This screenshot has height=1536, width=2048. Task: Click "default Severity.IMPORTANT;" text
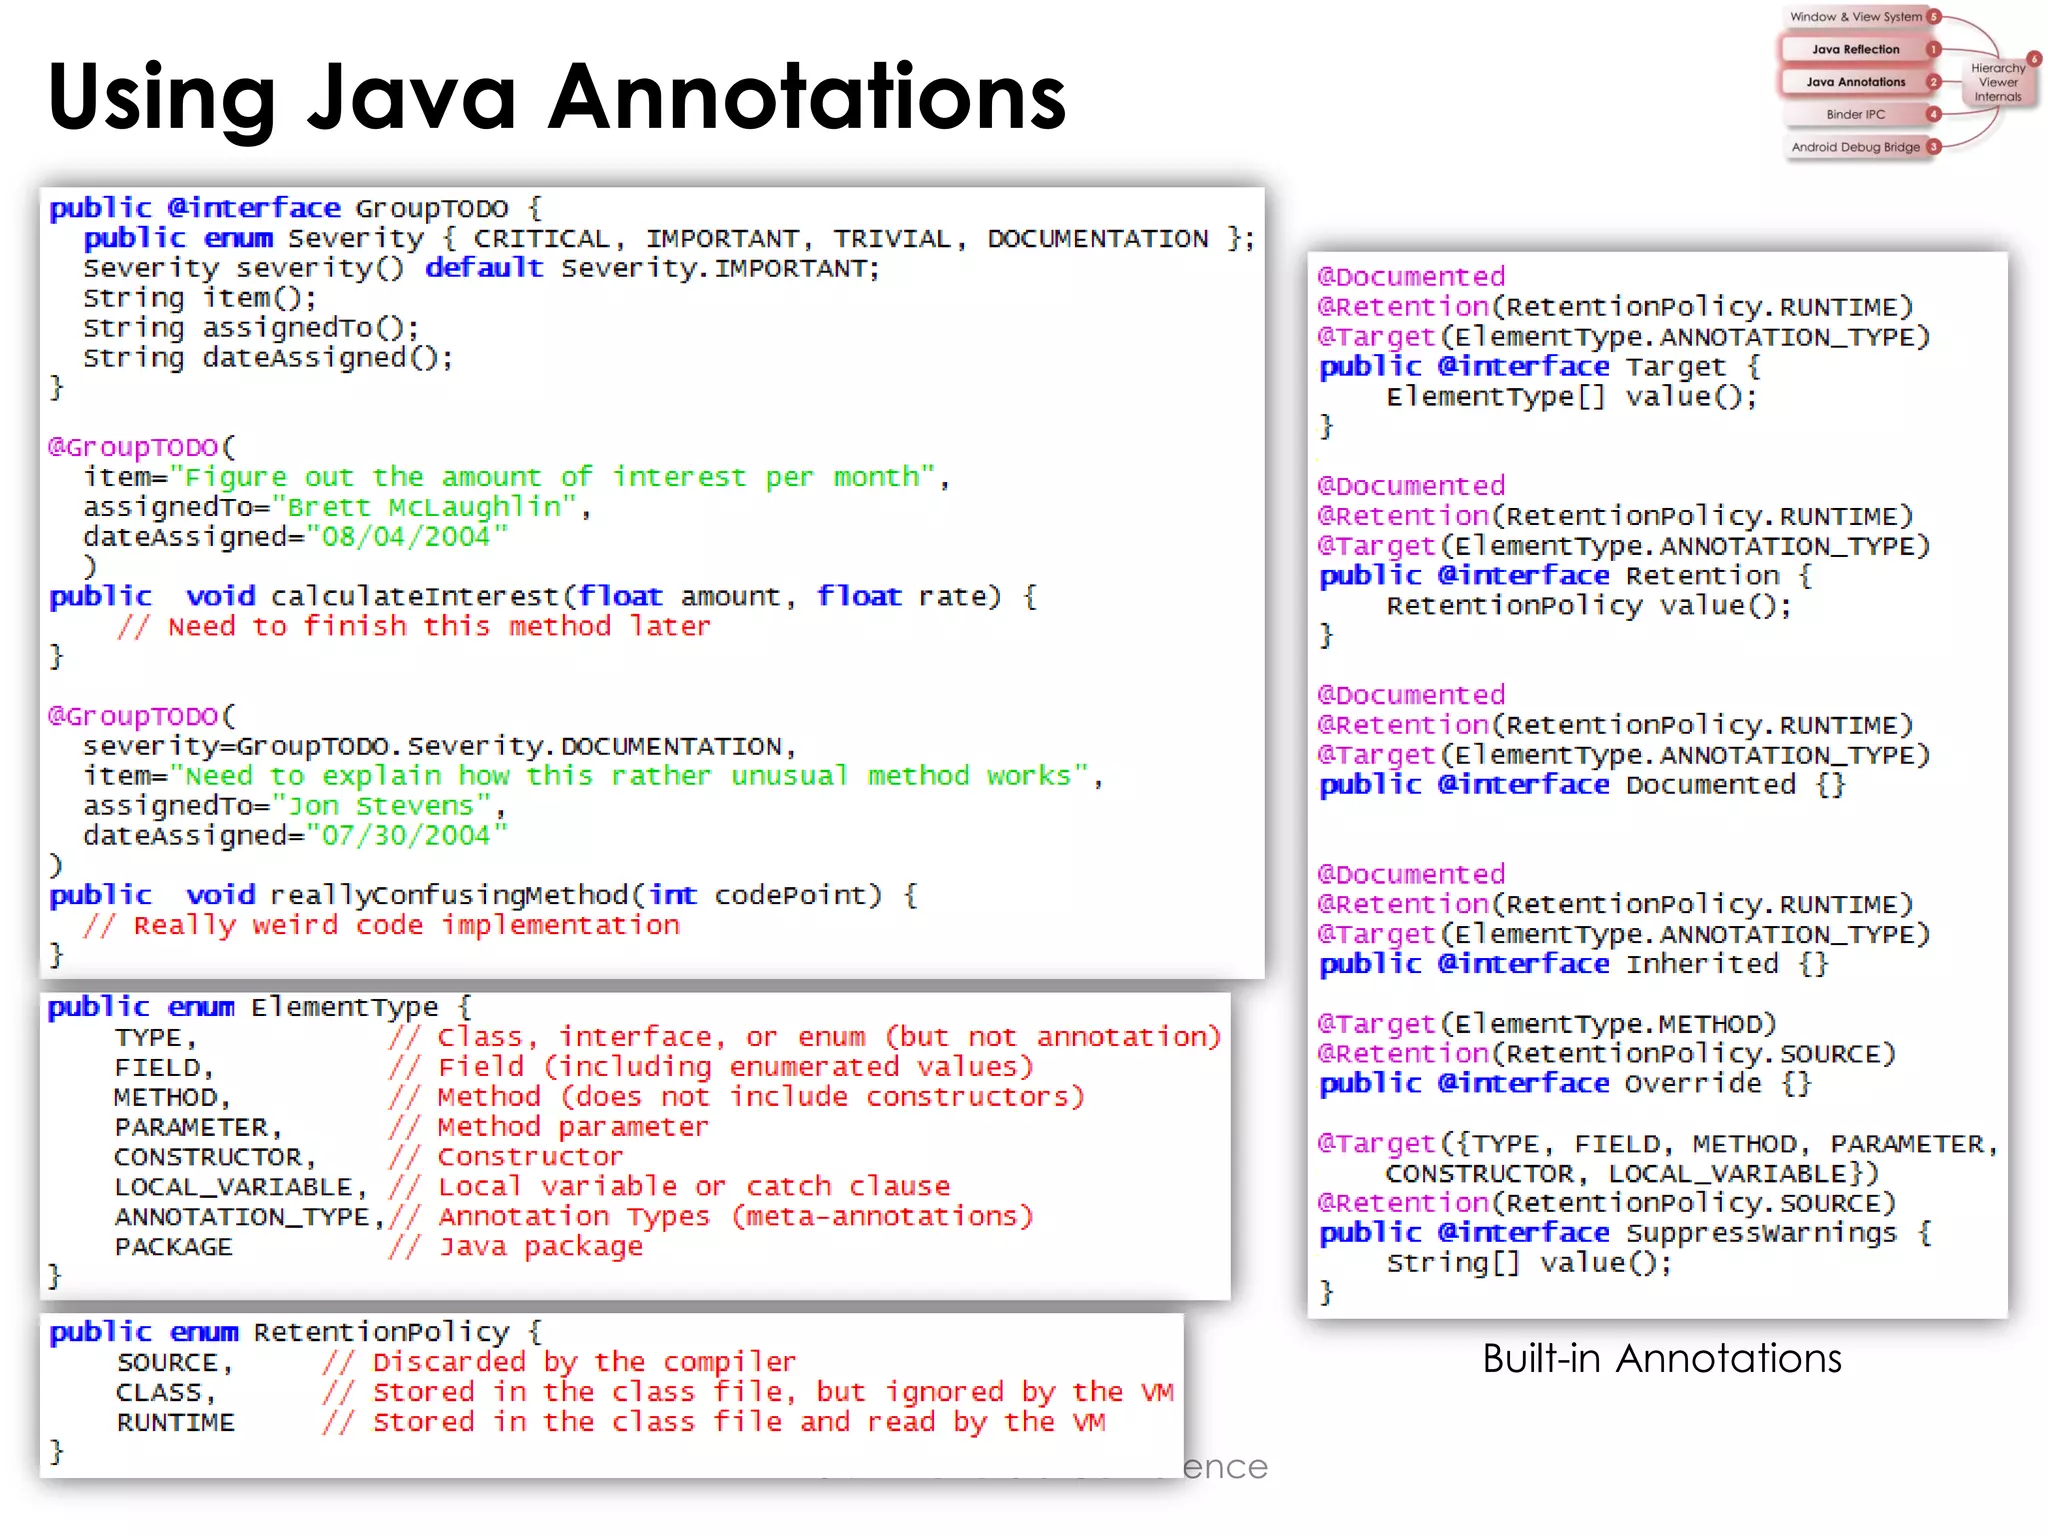click(x=652, y=268)
